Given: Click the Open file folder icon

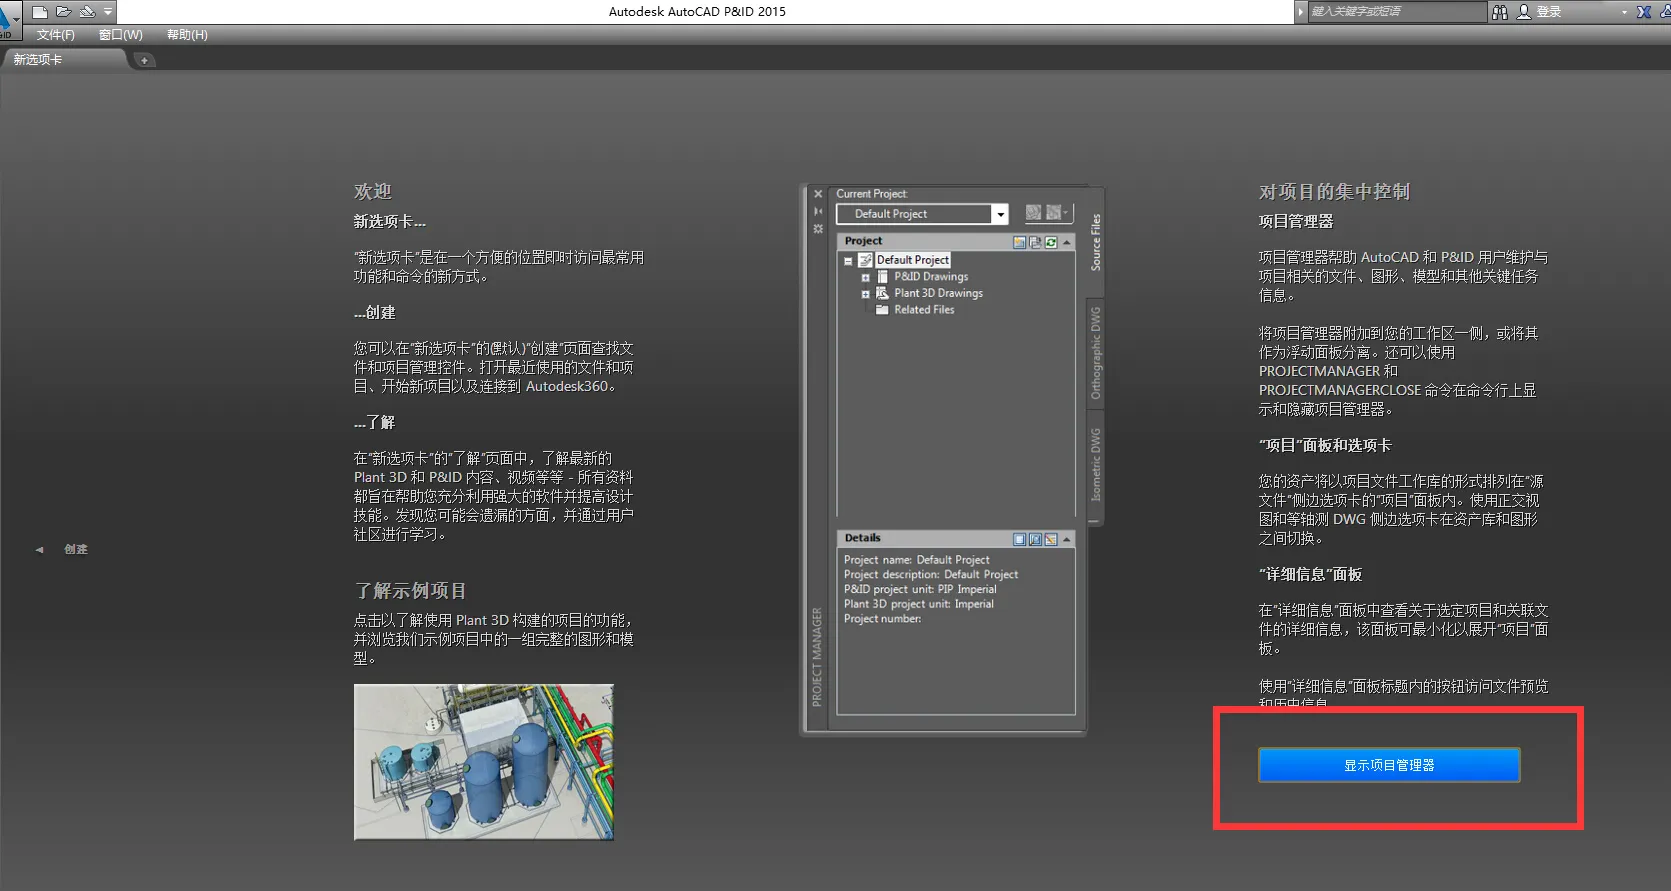Looking at the screenshot, I should click(x=64, y=12).
